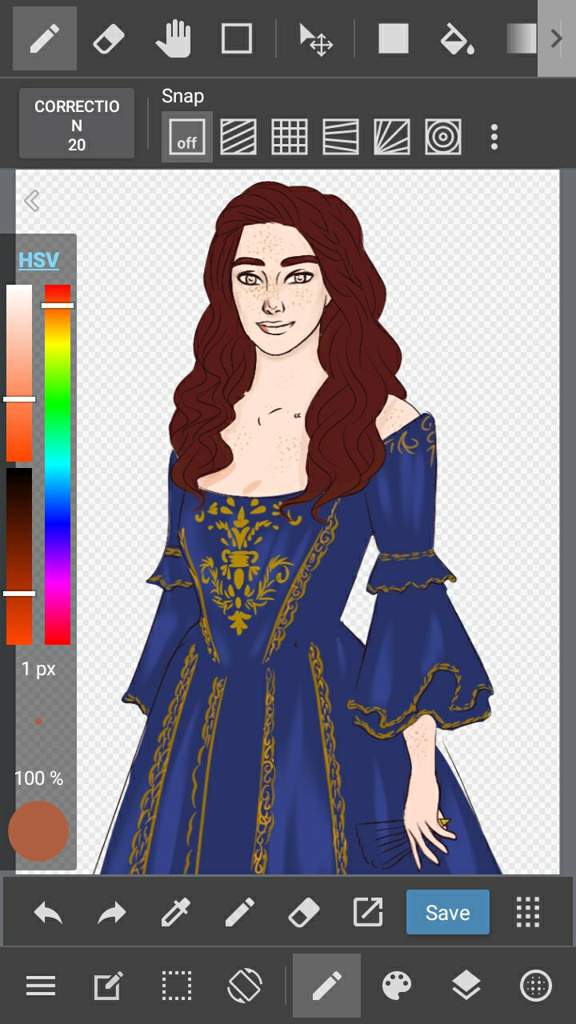Enable the grid snap guide
The image size is (576, 1024).
[289, 136]
